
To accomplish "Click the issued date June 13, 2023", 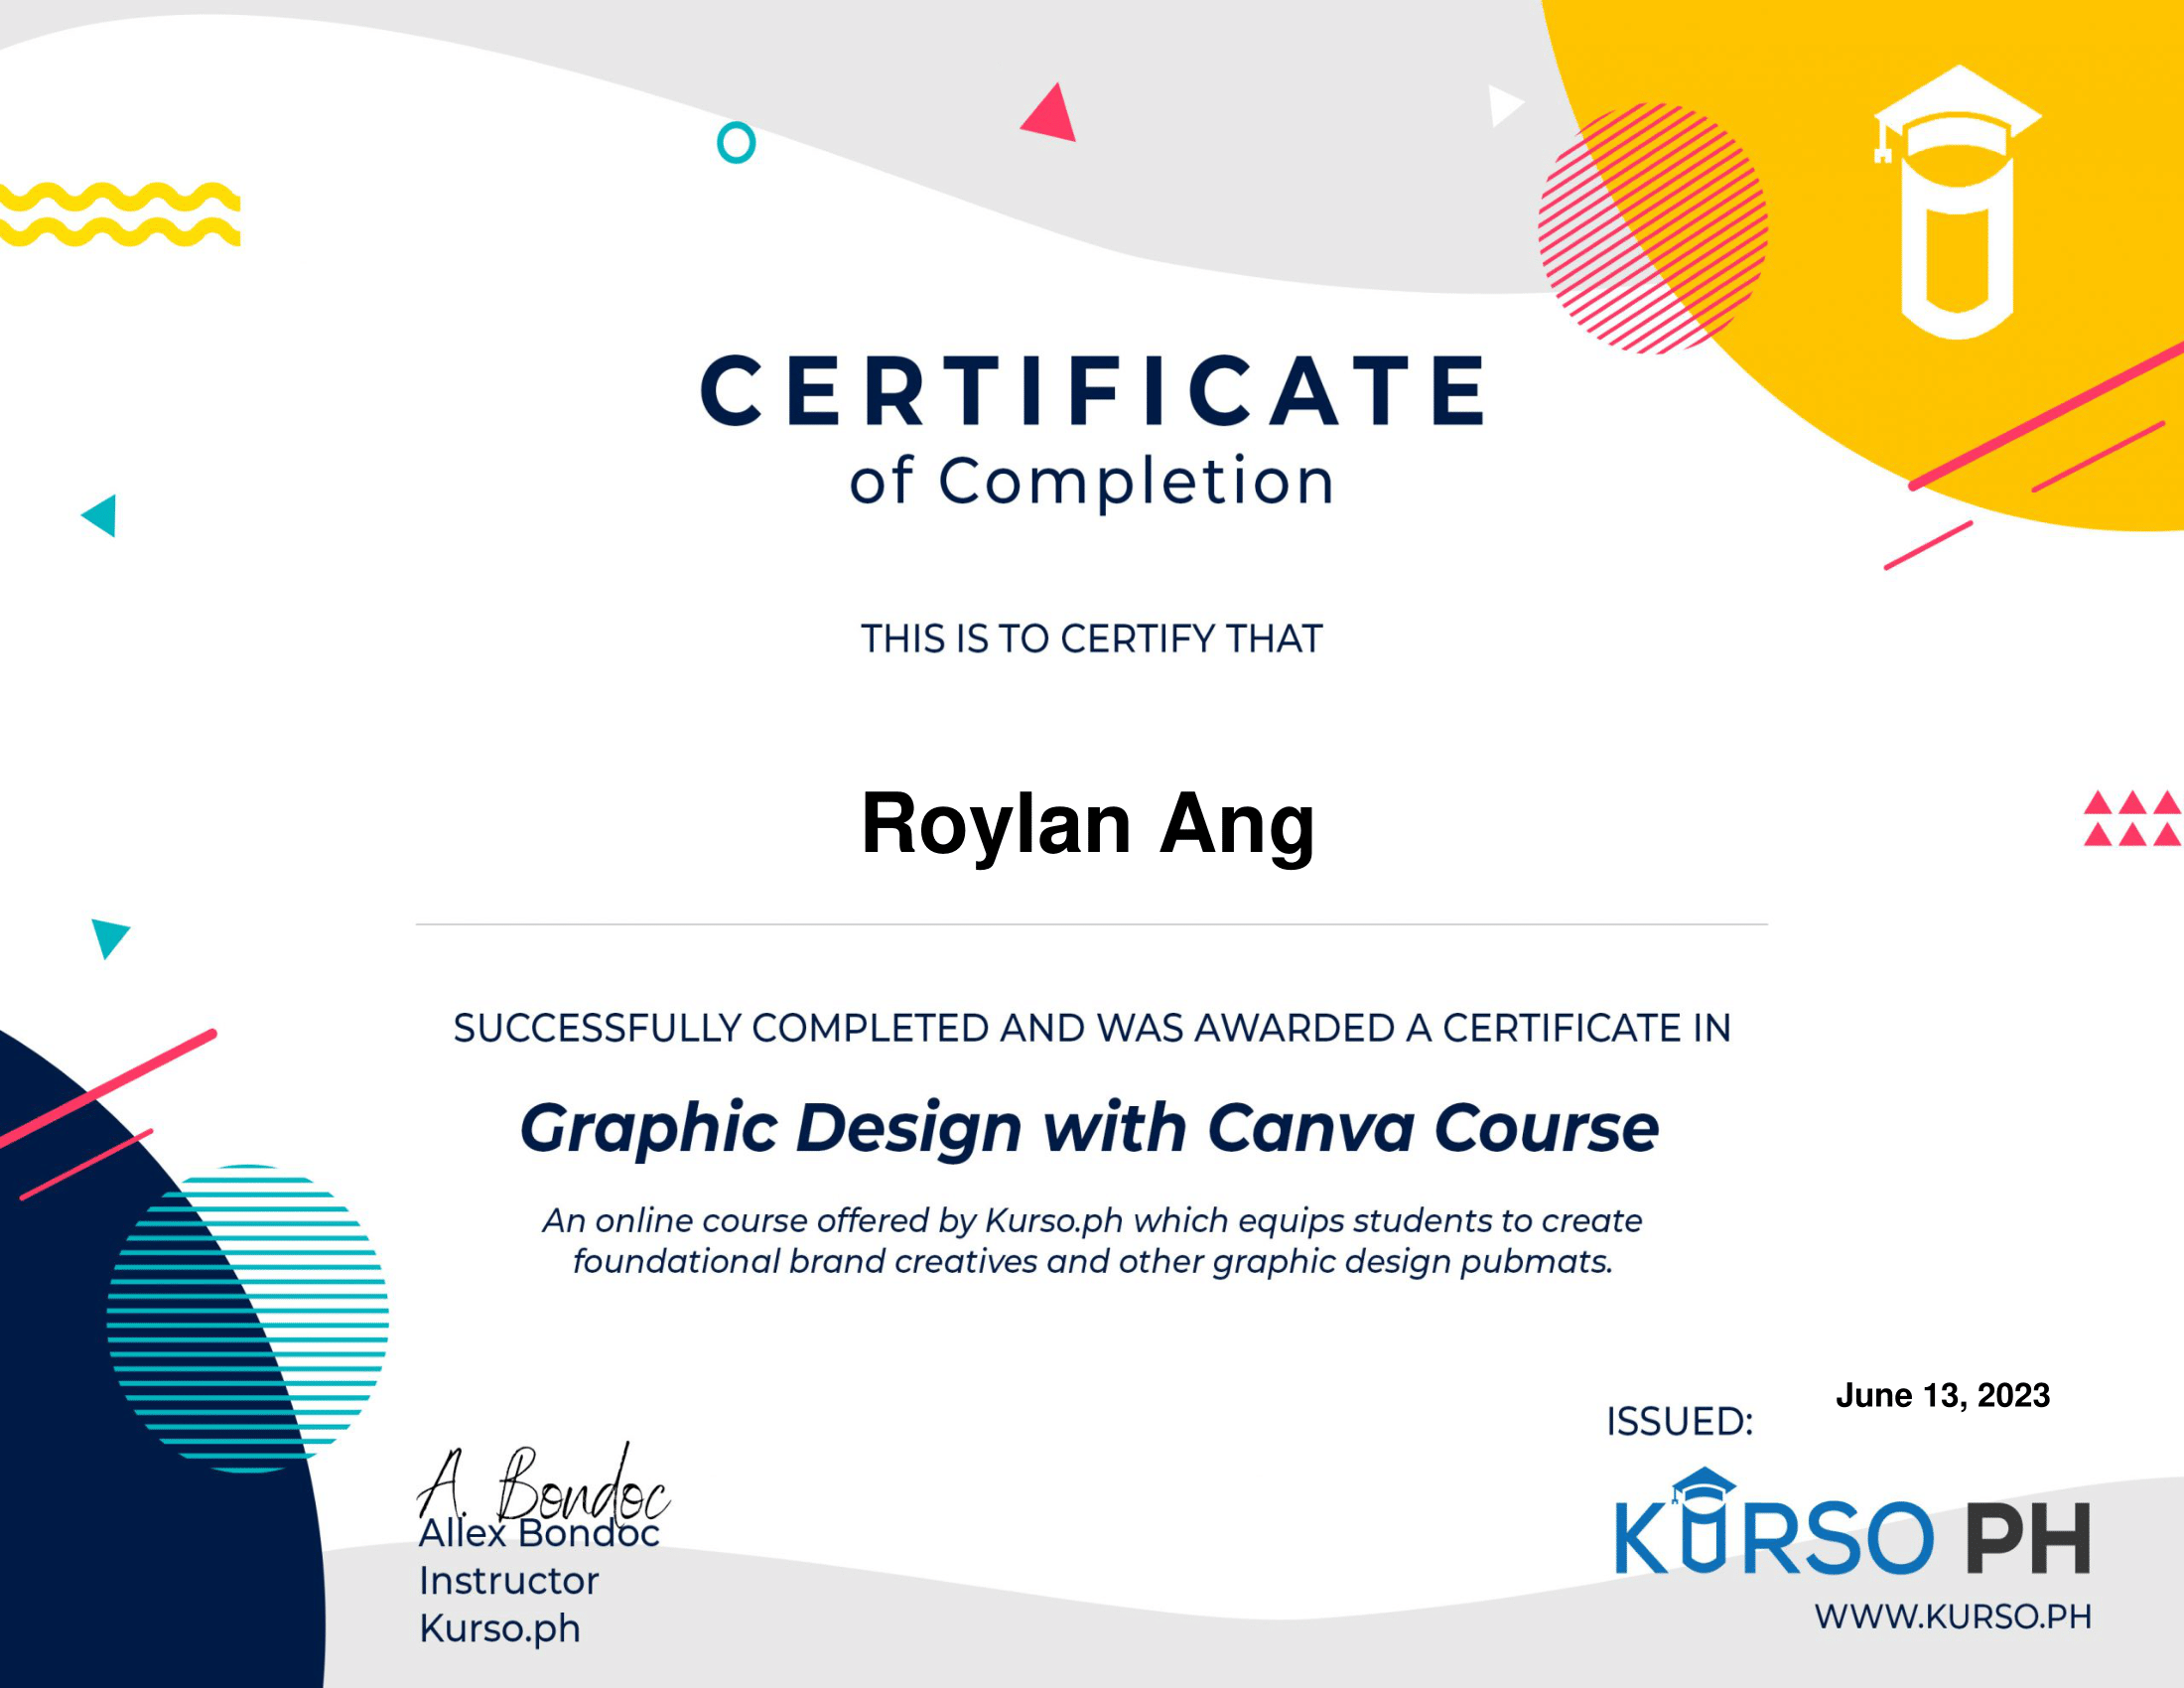I will point(1942,1394).
